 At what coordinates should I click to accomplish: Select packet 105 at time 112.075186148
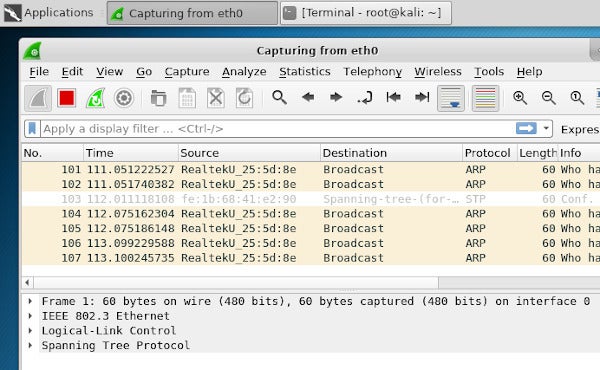tap(311, 228)
